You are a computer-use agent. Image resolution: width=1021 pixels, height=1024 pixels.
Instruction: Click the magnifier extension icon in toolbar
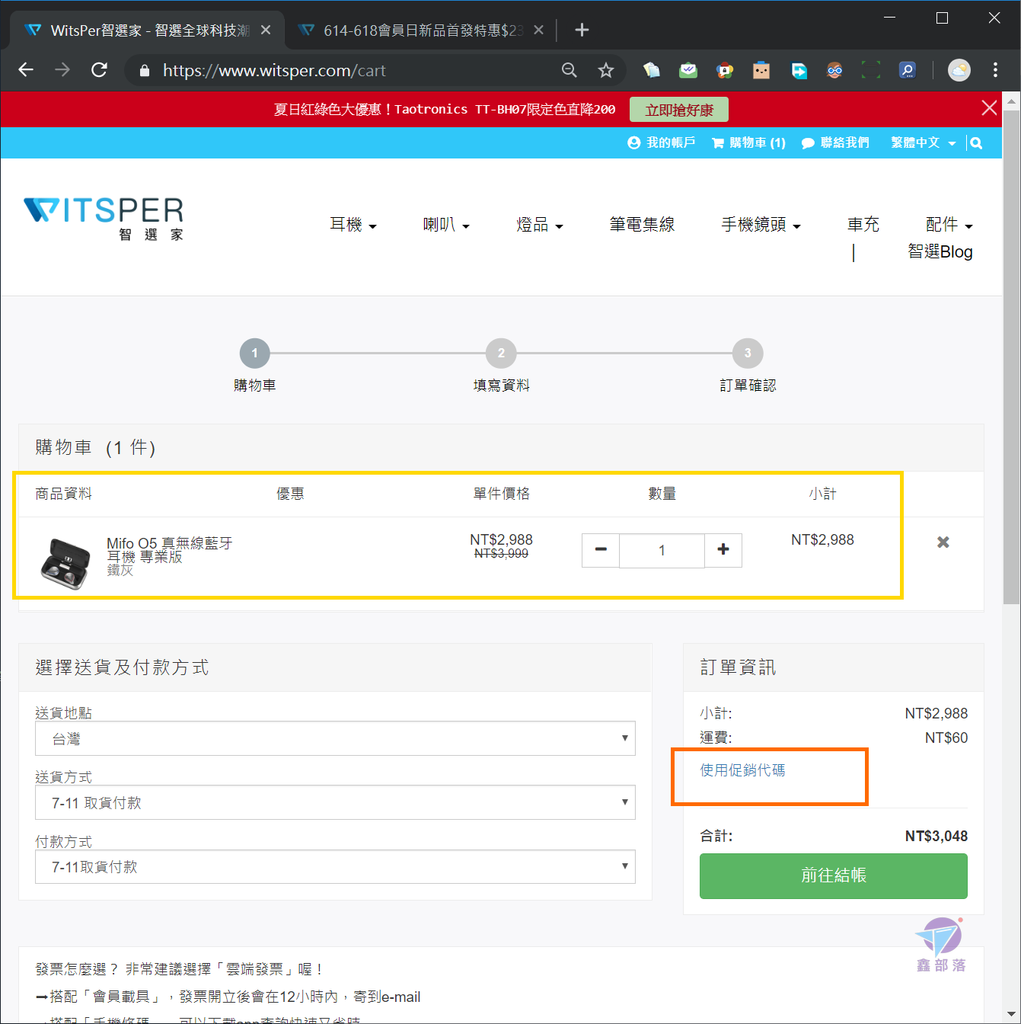907,70
